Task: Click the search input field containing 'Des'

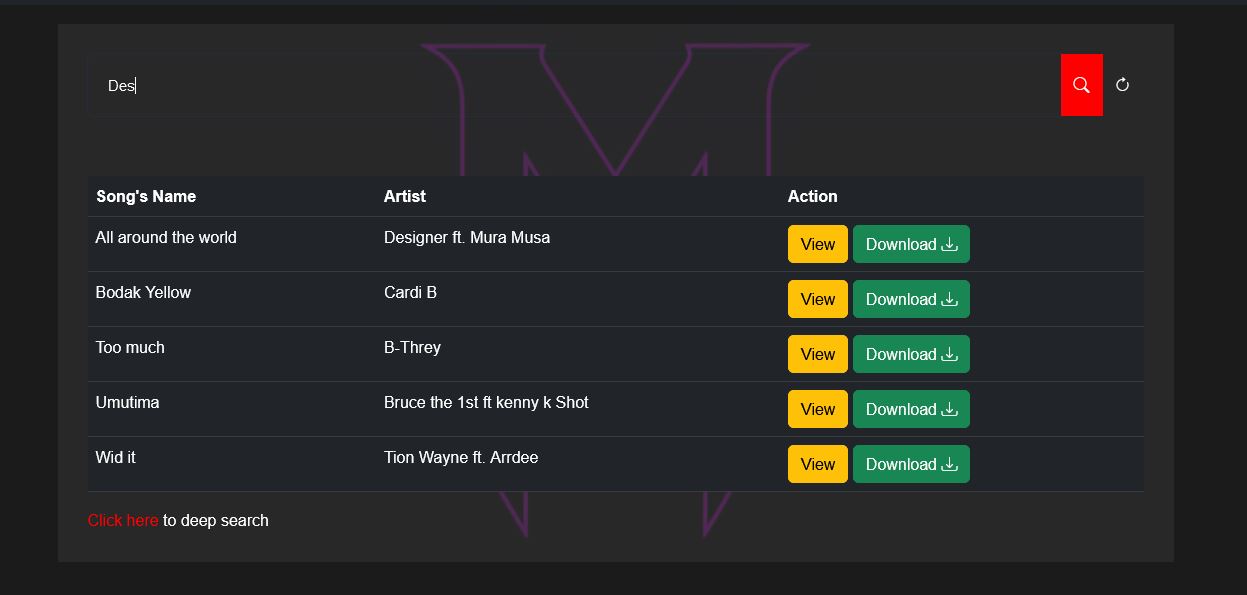Action: pyautogui.click(x=570, y=85)
